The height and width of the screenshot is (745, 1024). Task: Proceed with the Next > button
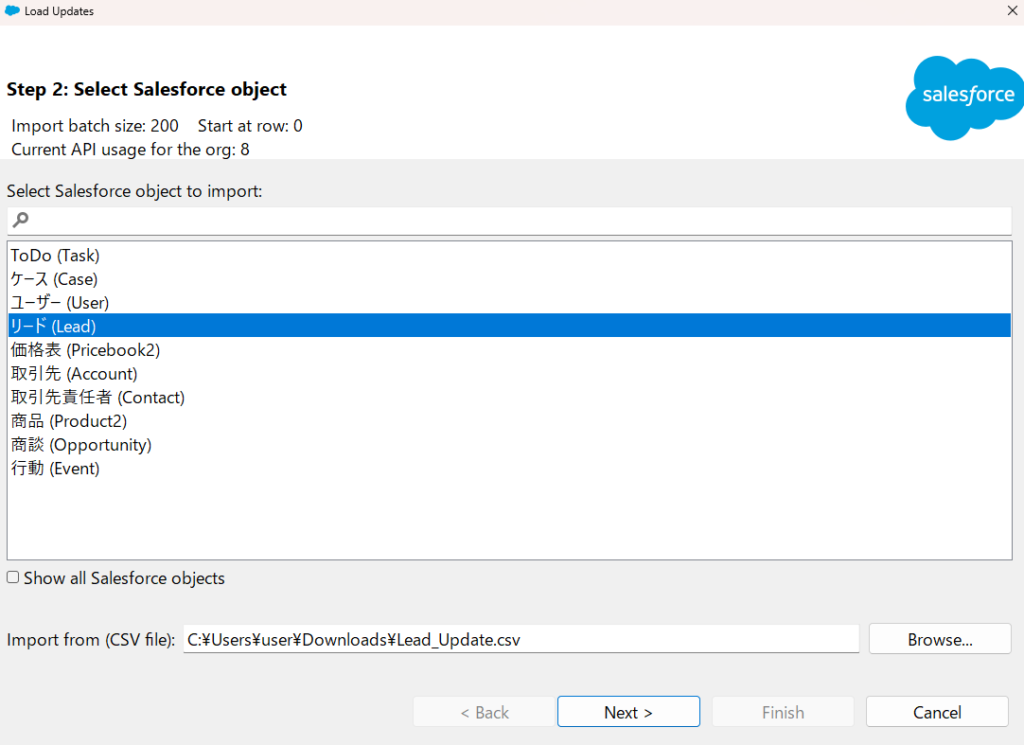[x=628, y=712]
